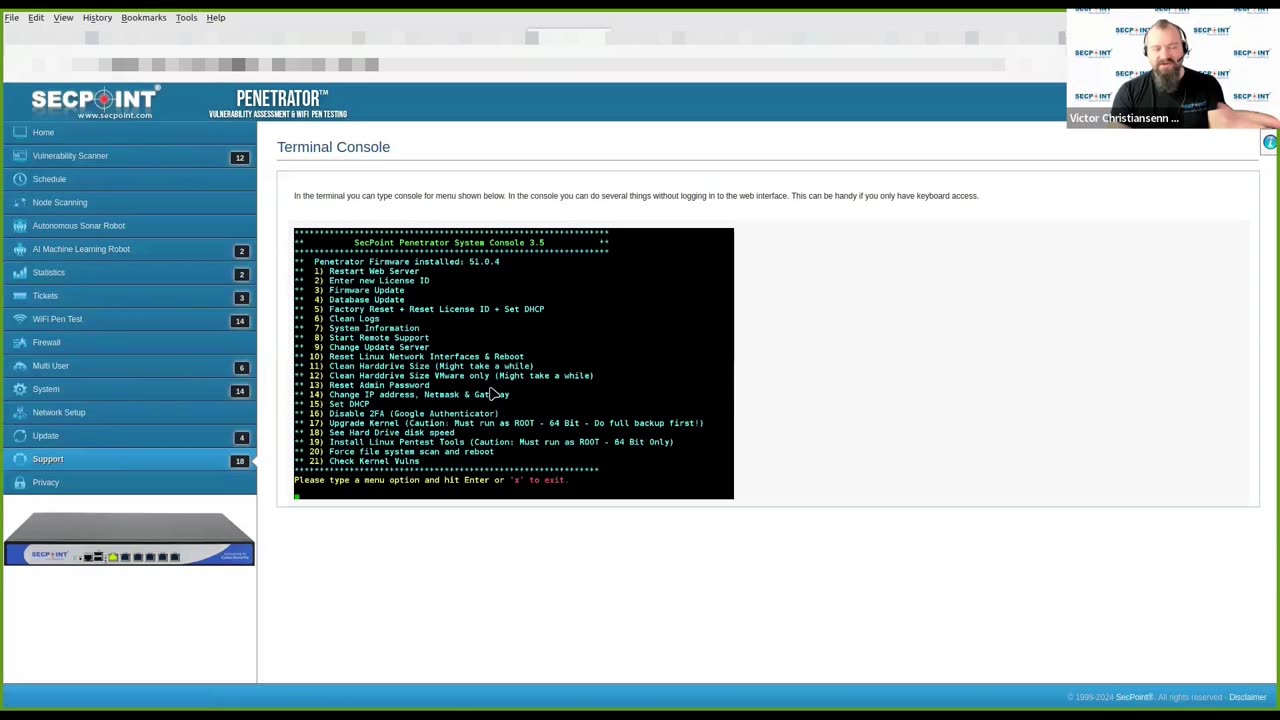The height and width of the screenshot is (720, 1280).
Task: Click the Vulnerability Scanner sidebar icon
Action: pyautogui.click(x=20, y=156)
